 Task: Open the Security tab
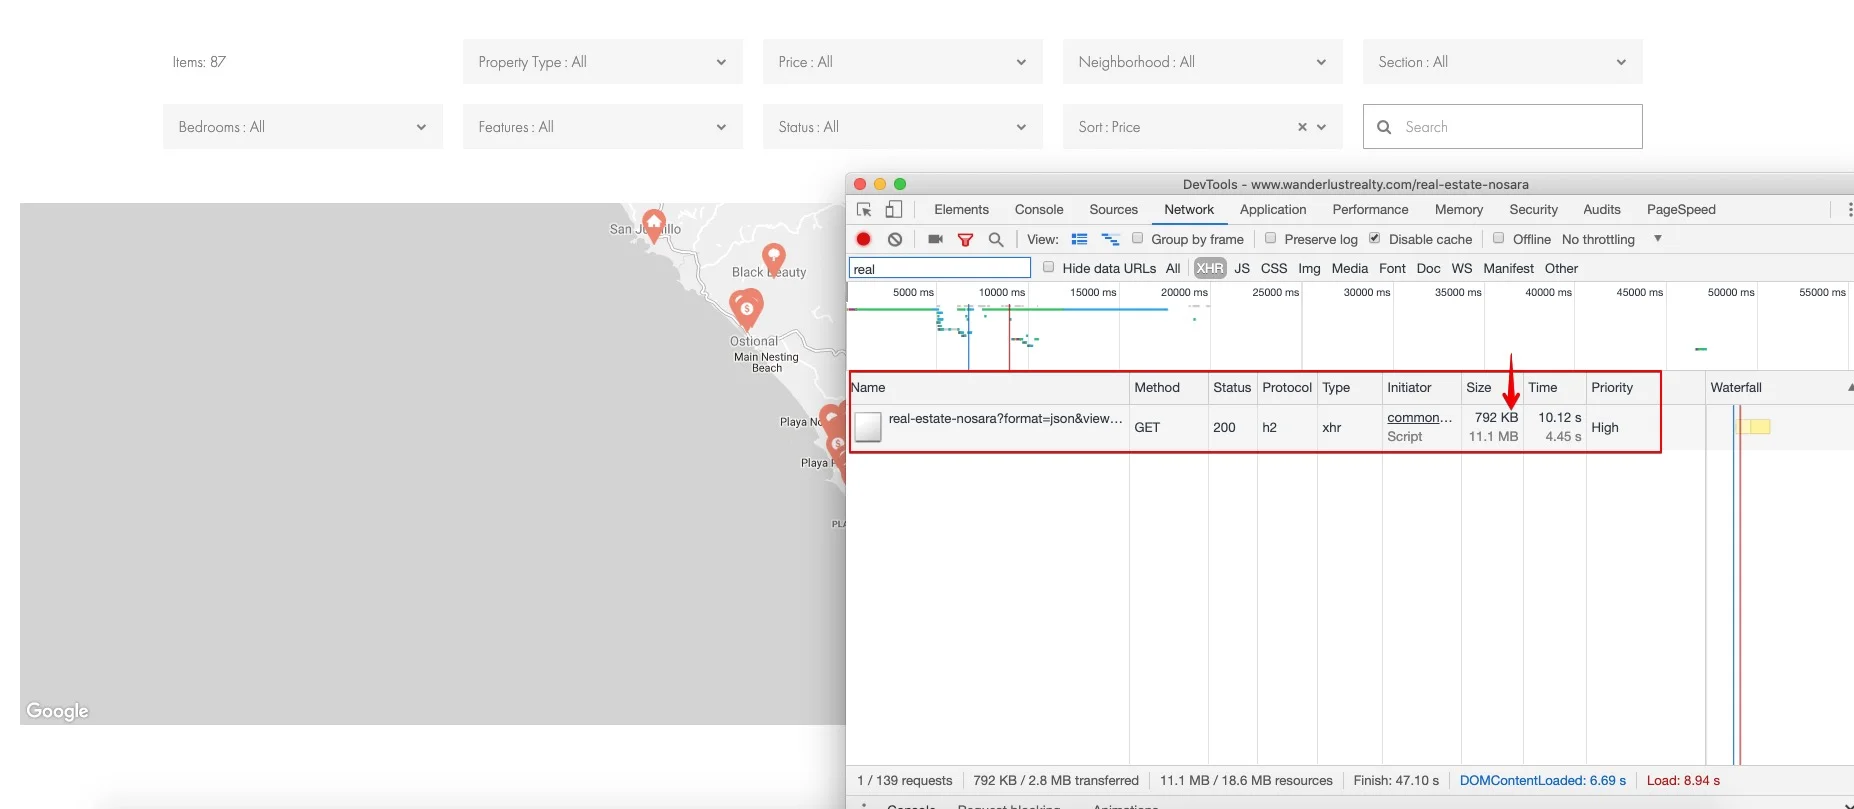coord(1533,209)
